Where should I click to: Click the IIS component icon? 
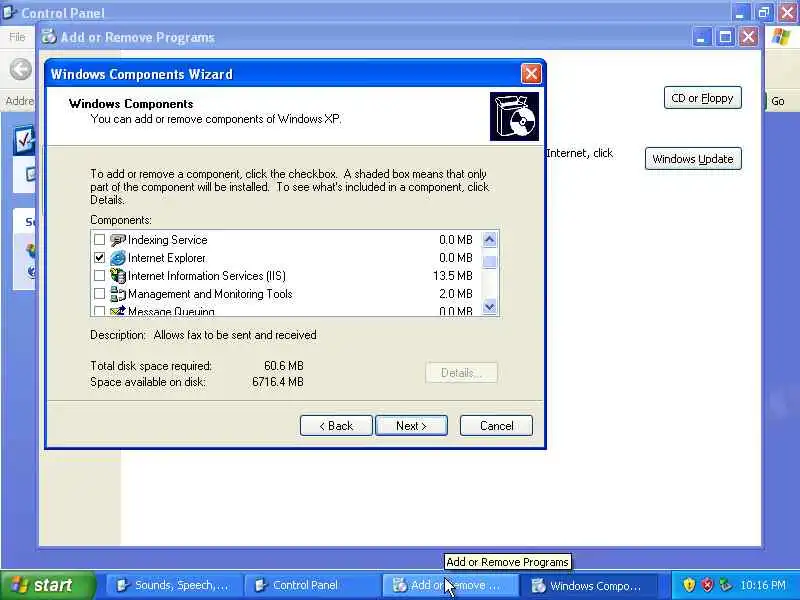coord(118,276)
